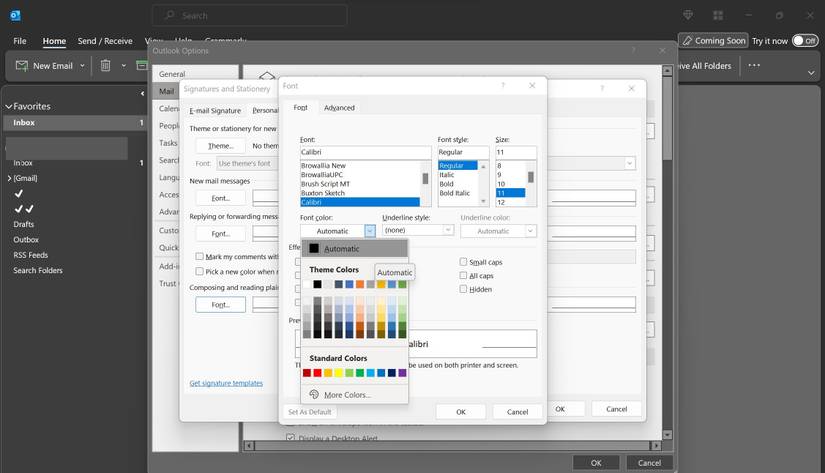Click the Delete trash can icon

tap(105, 66)
